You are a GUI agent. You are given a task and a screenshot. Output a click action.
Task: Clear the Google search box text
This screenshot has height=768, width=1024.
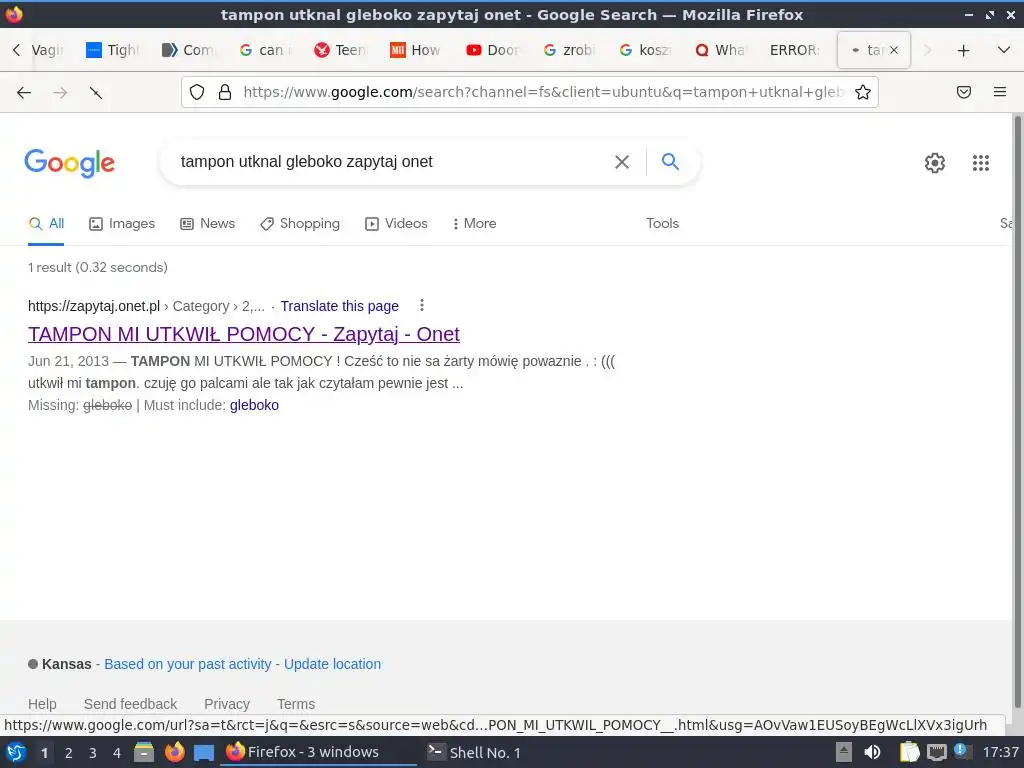622,162
